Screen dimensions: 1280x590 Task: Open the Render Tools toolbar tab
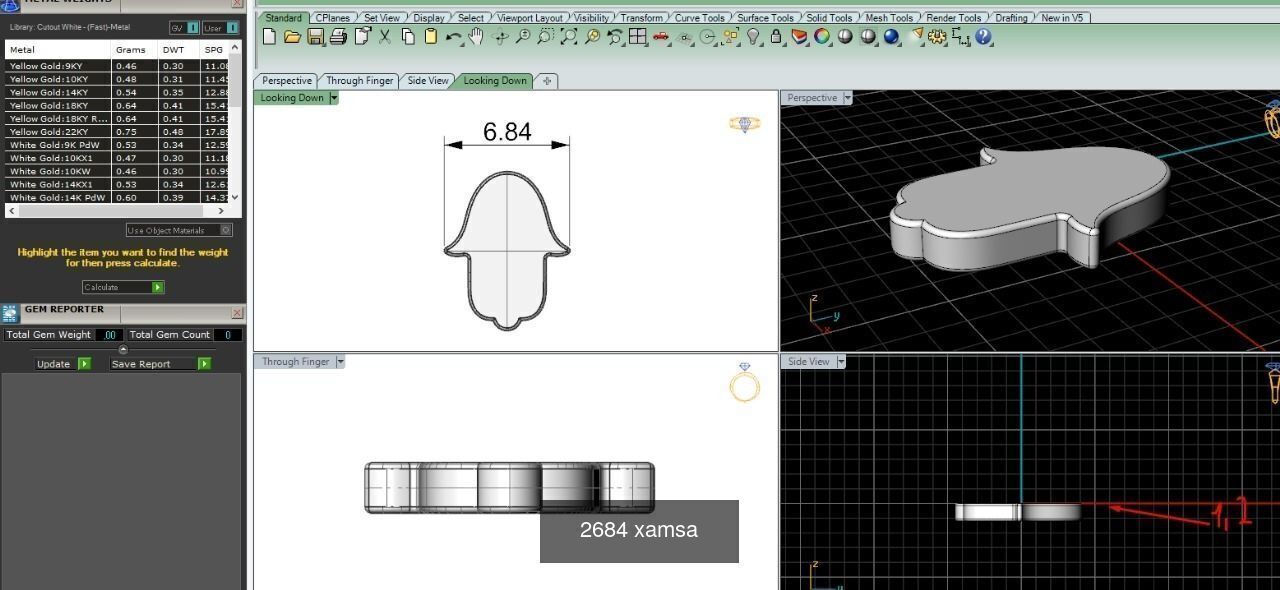click(x=953, y=18)
